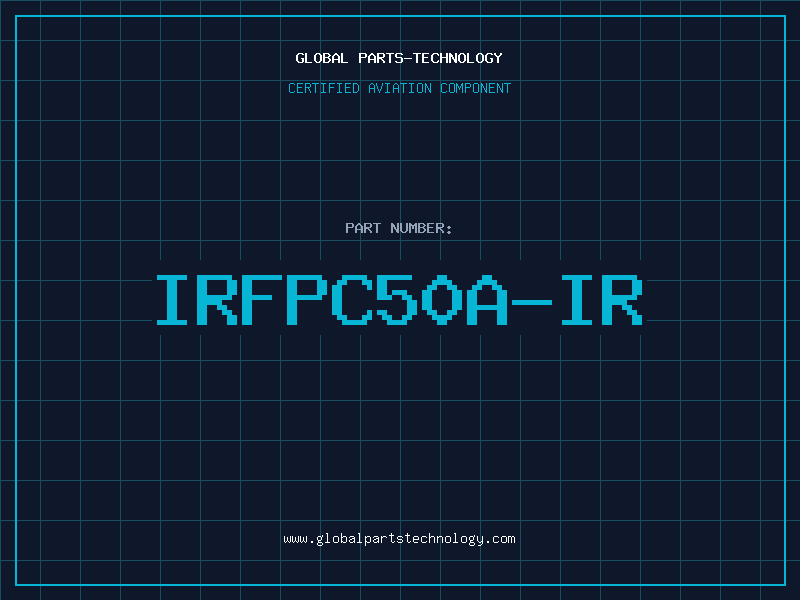Select the word CERTIFIED in the subtitle

pyautogui.click(x=323, y=88)
